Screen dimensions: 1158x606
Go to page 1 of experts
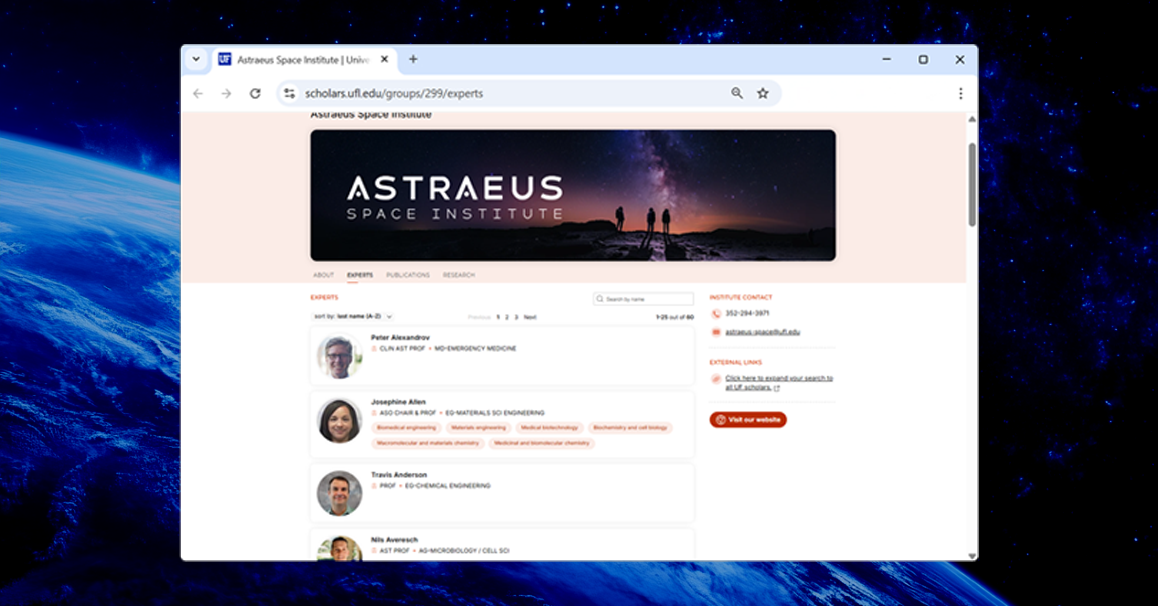click(498, 317)
